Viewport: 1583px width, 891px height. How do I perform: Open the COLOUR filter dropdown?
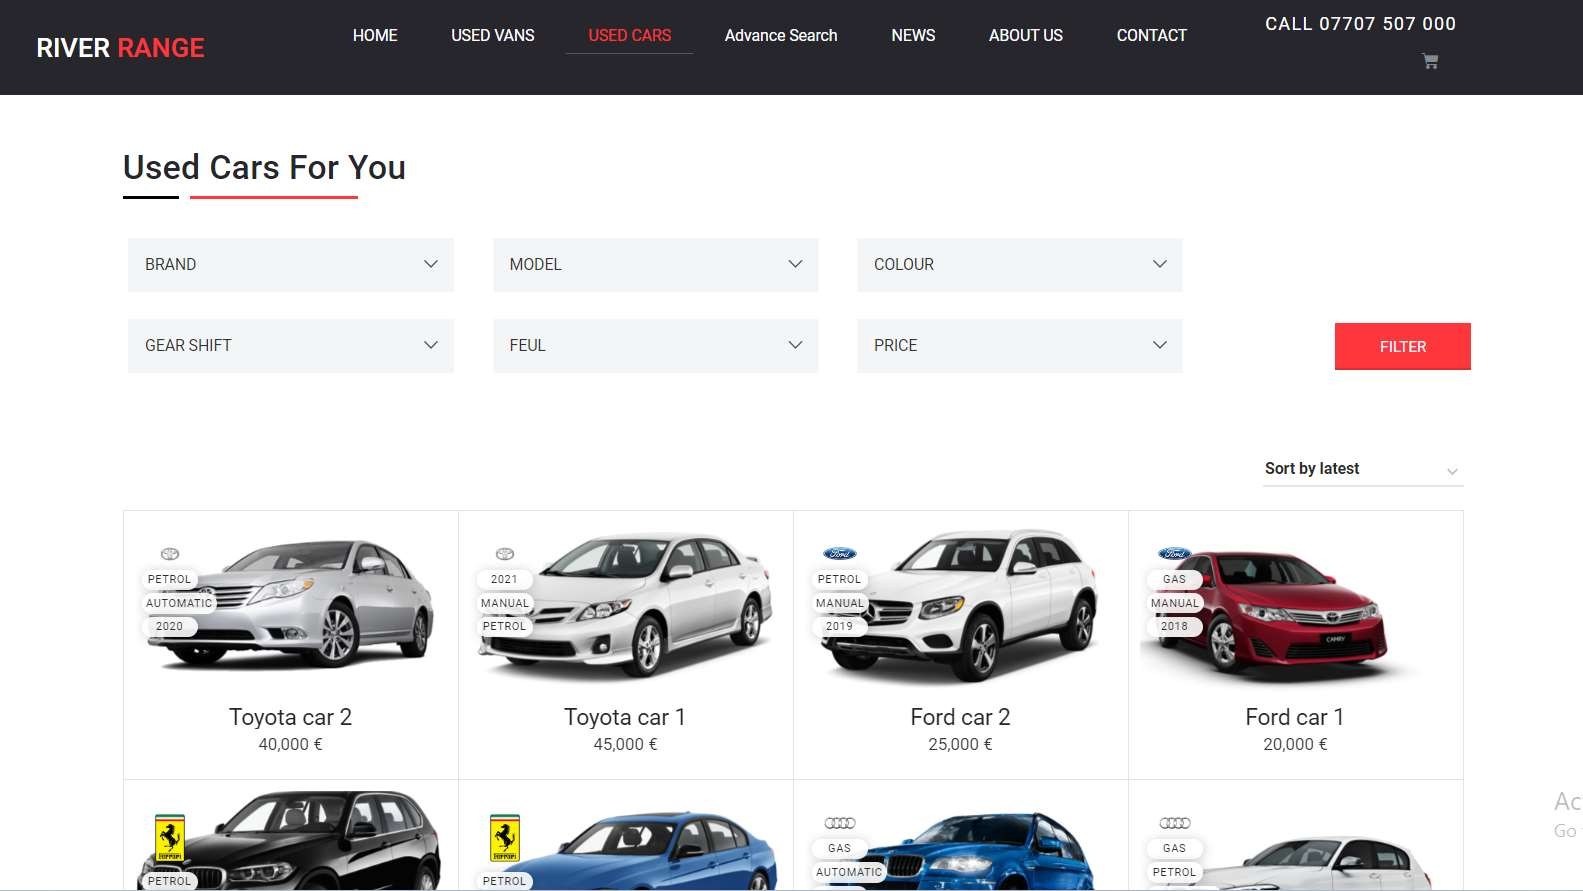pyautogui.click(x=1020, y=265)
